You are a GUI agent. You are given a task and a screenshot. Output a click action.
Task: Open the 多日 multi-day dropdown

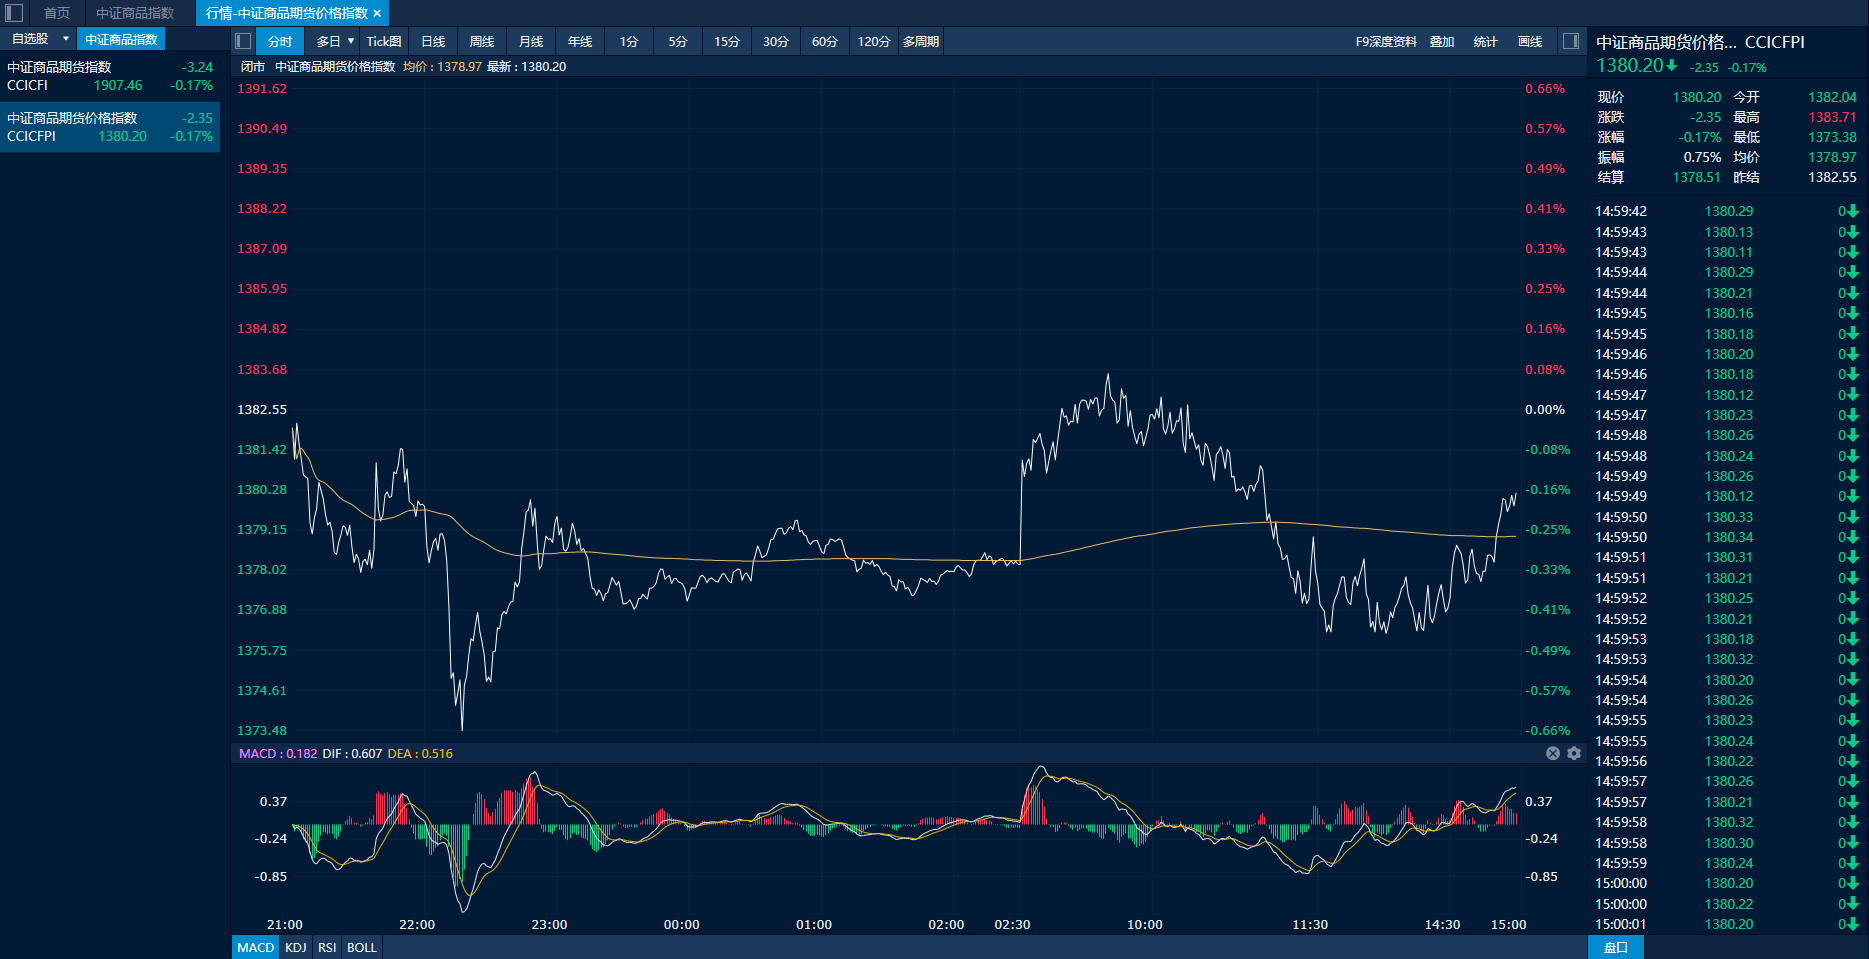[335, 41]
